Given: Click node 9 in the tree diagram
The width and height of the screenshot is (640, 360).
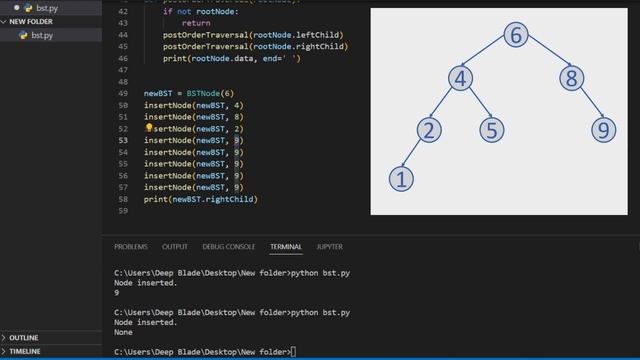Looking at the screenshot, I should (603, 130).
